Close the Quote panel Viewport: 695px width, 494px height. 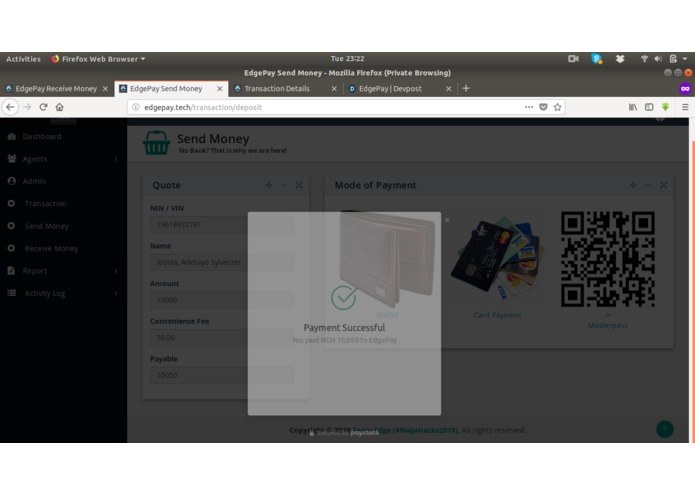299,185
